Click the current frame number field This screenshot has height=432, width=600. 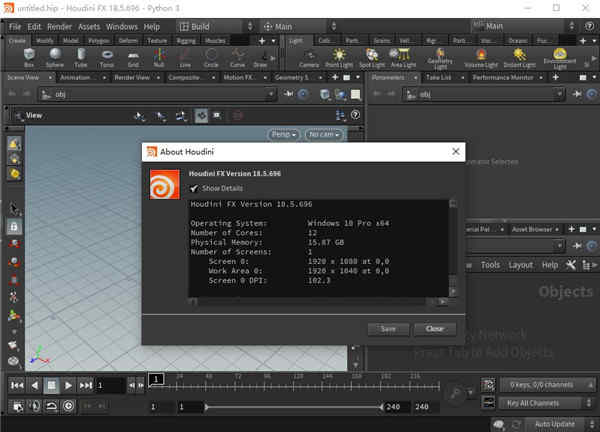coord(109,385)
